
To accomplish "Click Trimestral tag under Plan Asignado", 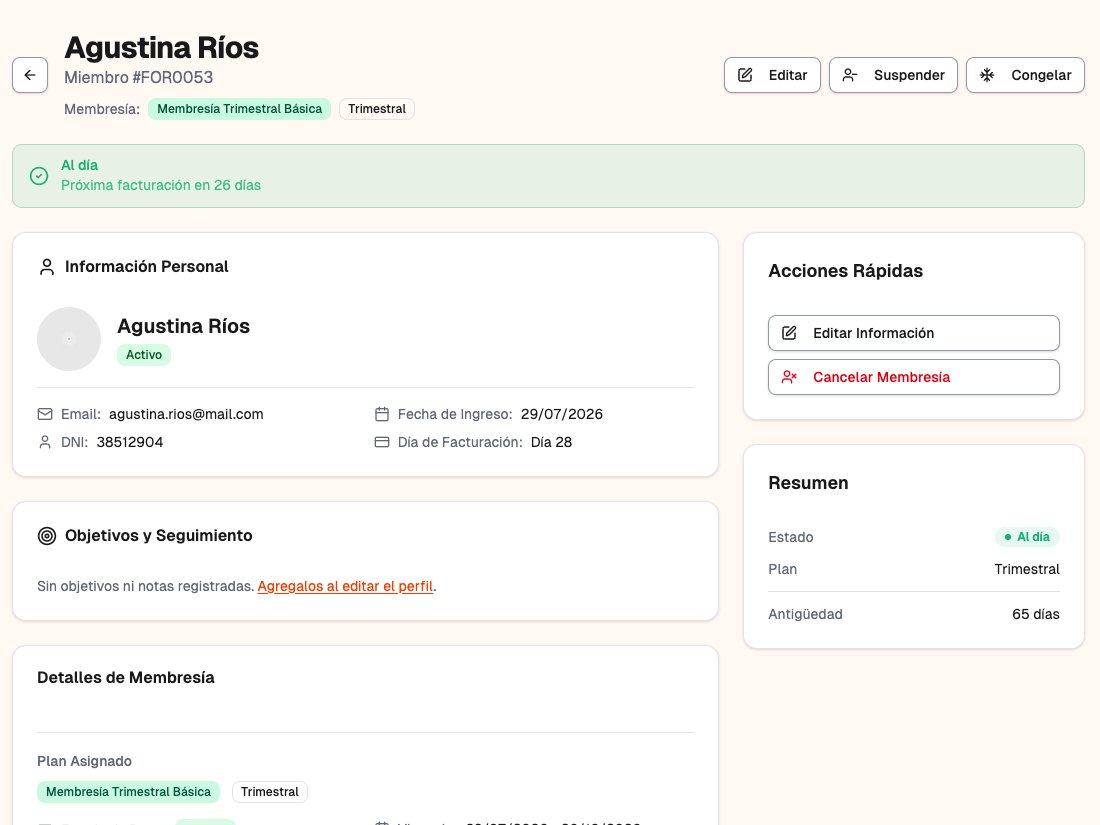I will 269,792.
